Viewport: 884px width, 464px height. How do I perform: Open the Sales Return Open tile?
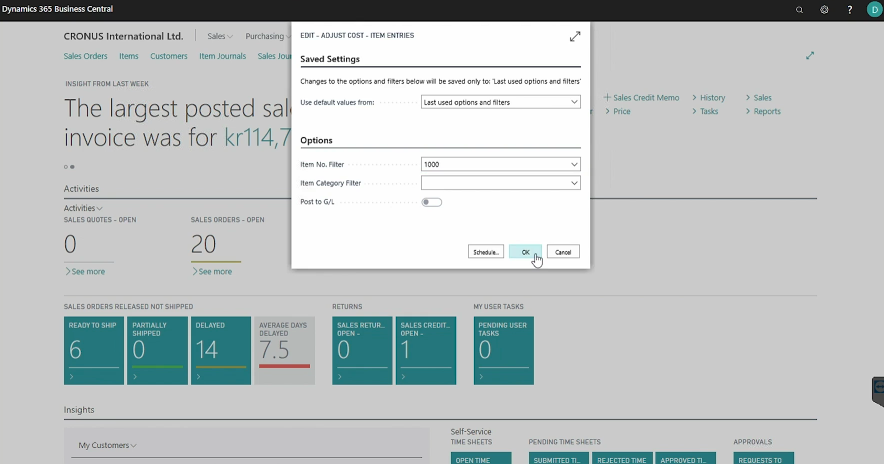[362, 351]
